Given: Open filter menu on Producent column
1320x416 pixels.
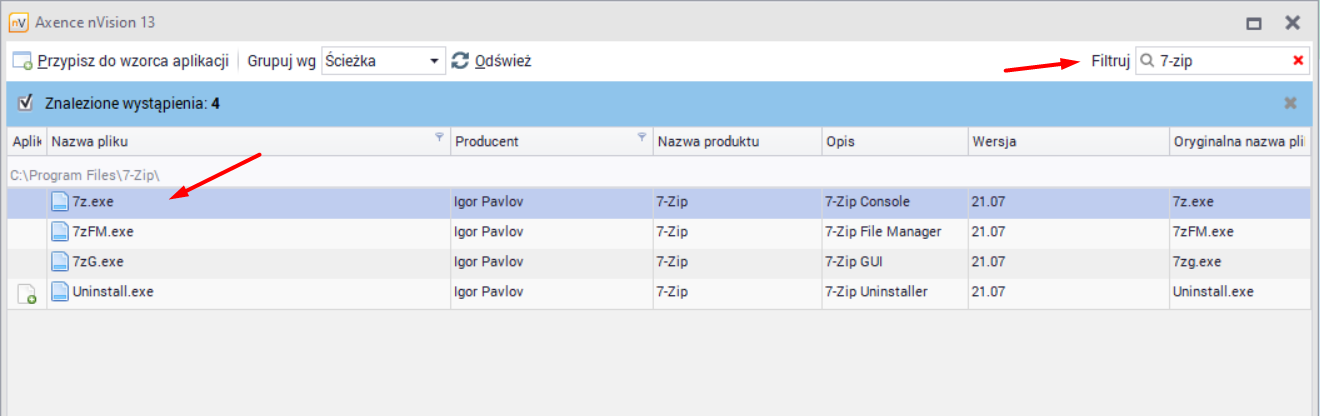Looking at the screenshot, I should [x=641, y=138].
